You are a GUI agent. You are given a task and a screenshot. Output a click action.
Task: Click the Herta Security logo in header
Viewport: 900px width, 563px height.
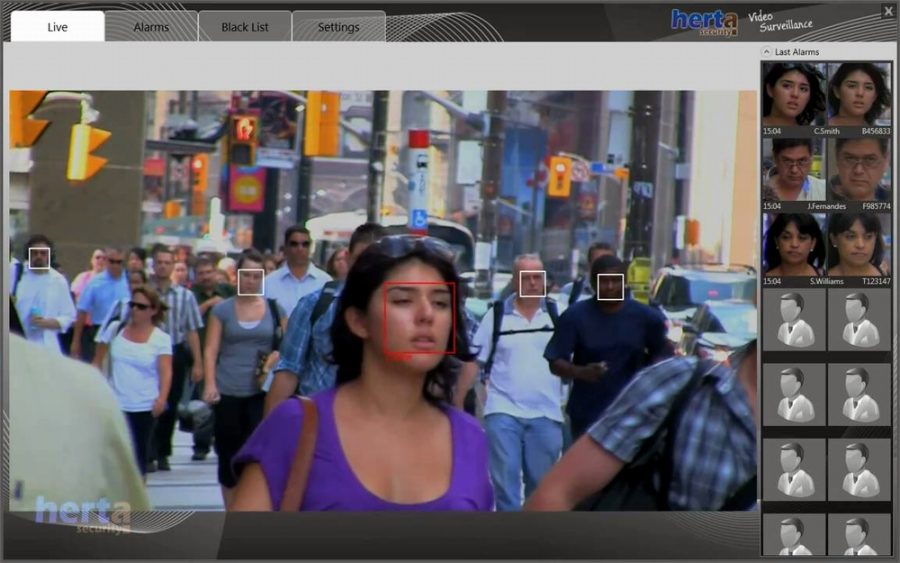point(704,21)
